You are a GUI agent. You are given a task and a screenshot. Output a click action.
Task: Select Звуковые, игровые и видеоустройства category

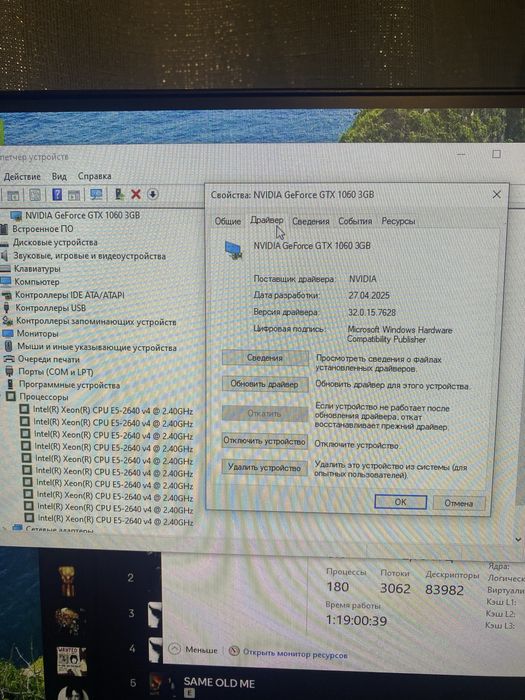pyautogui.click(x=89, y=256)
